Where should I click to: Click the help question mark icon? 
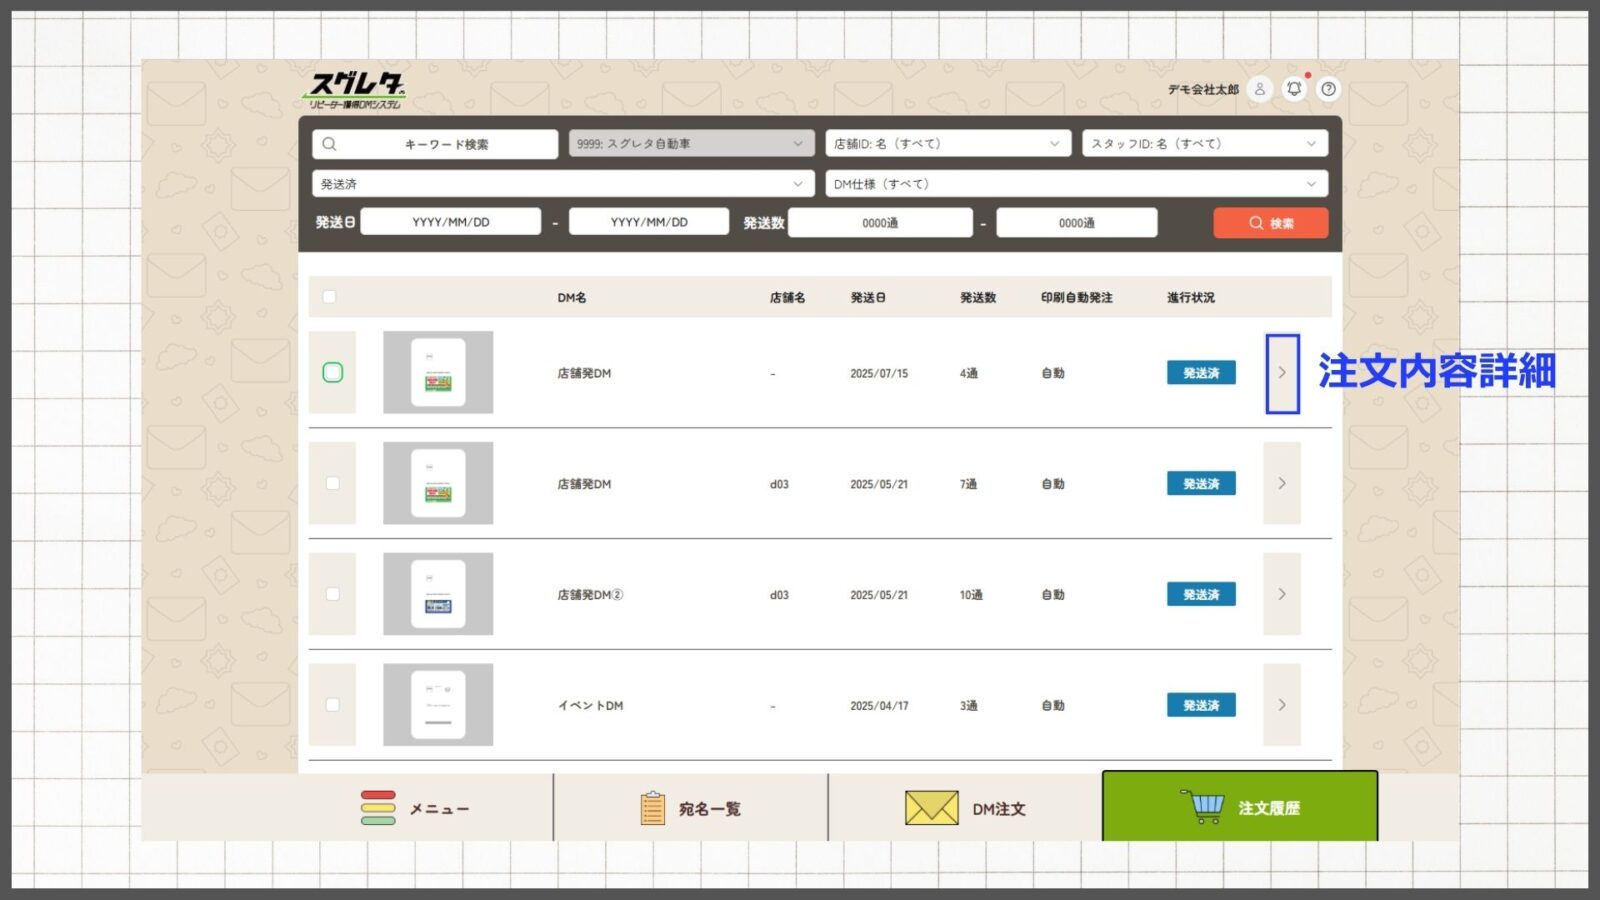[x=1328, y=89]
